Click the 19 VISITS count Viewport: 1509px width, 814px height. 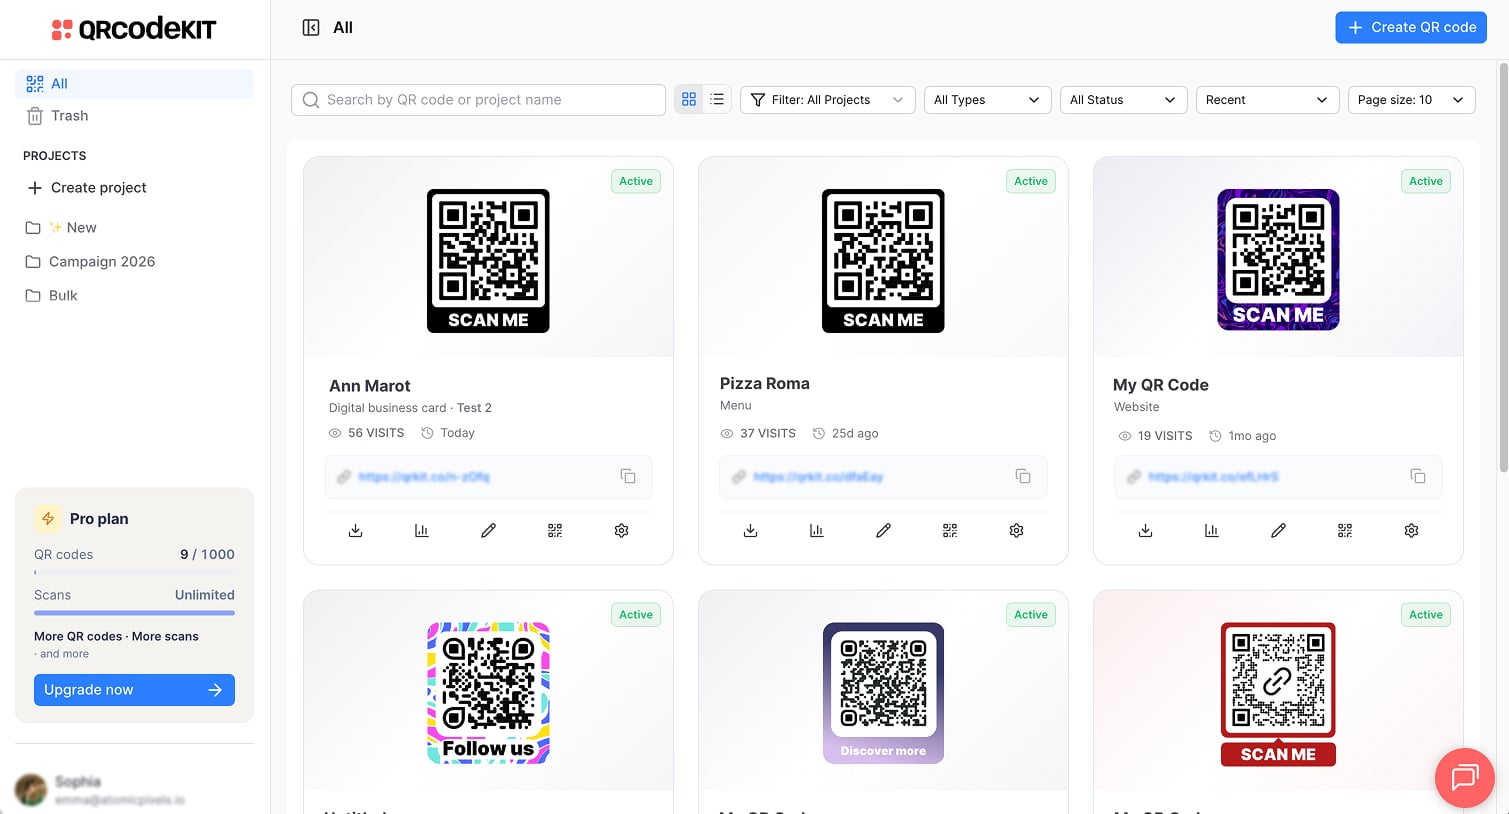1165,436
